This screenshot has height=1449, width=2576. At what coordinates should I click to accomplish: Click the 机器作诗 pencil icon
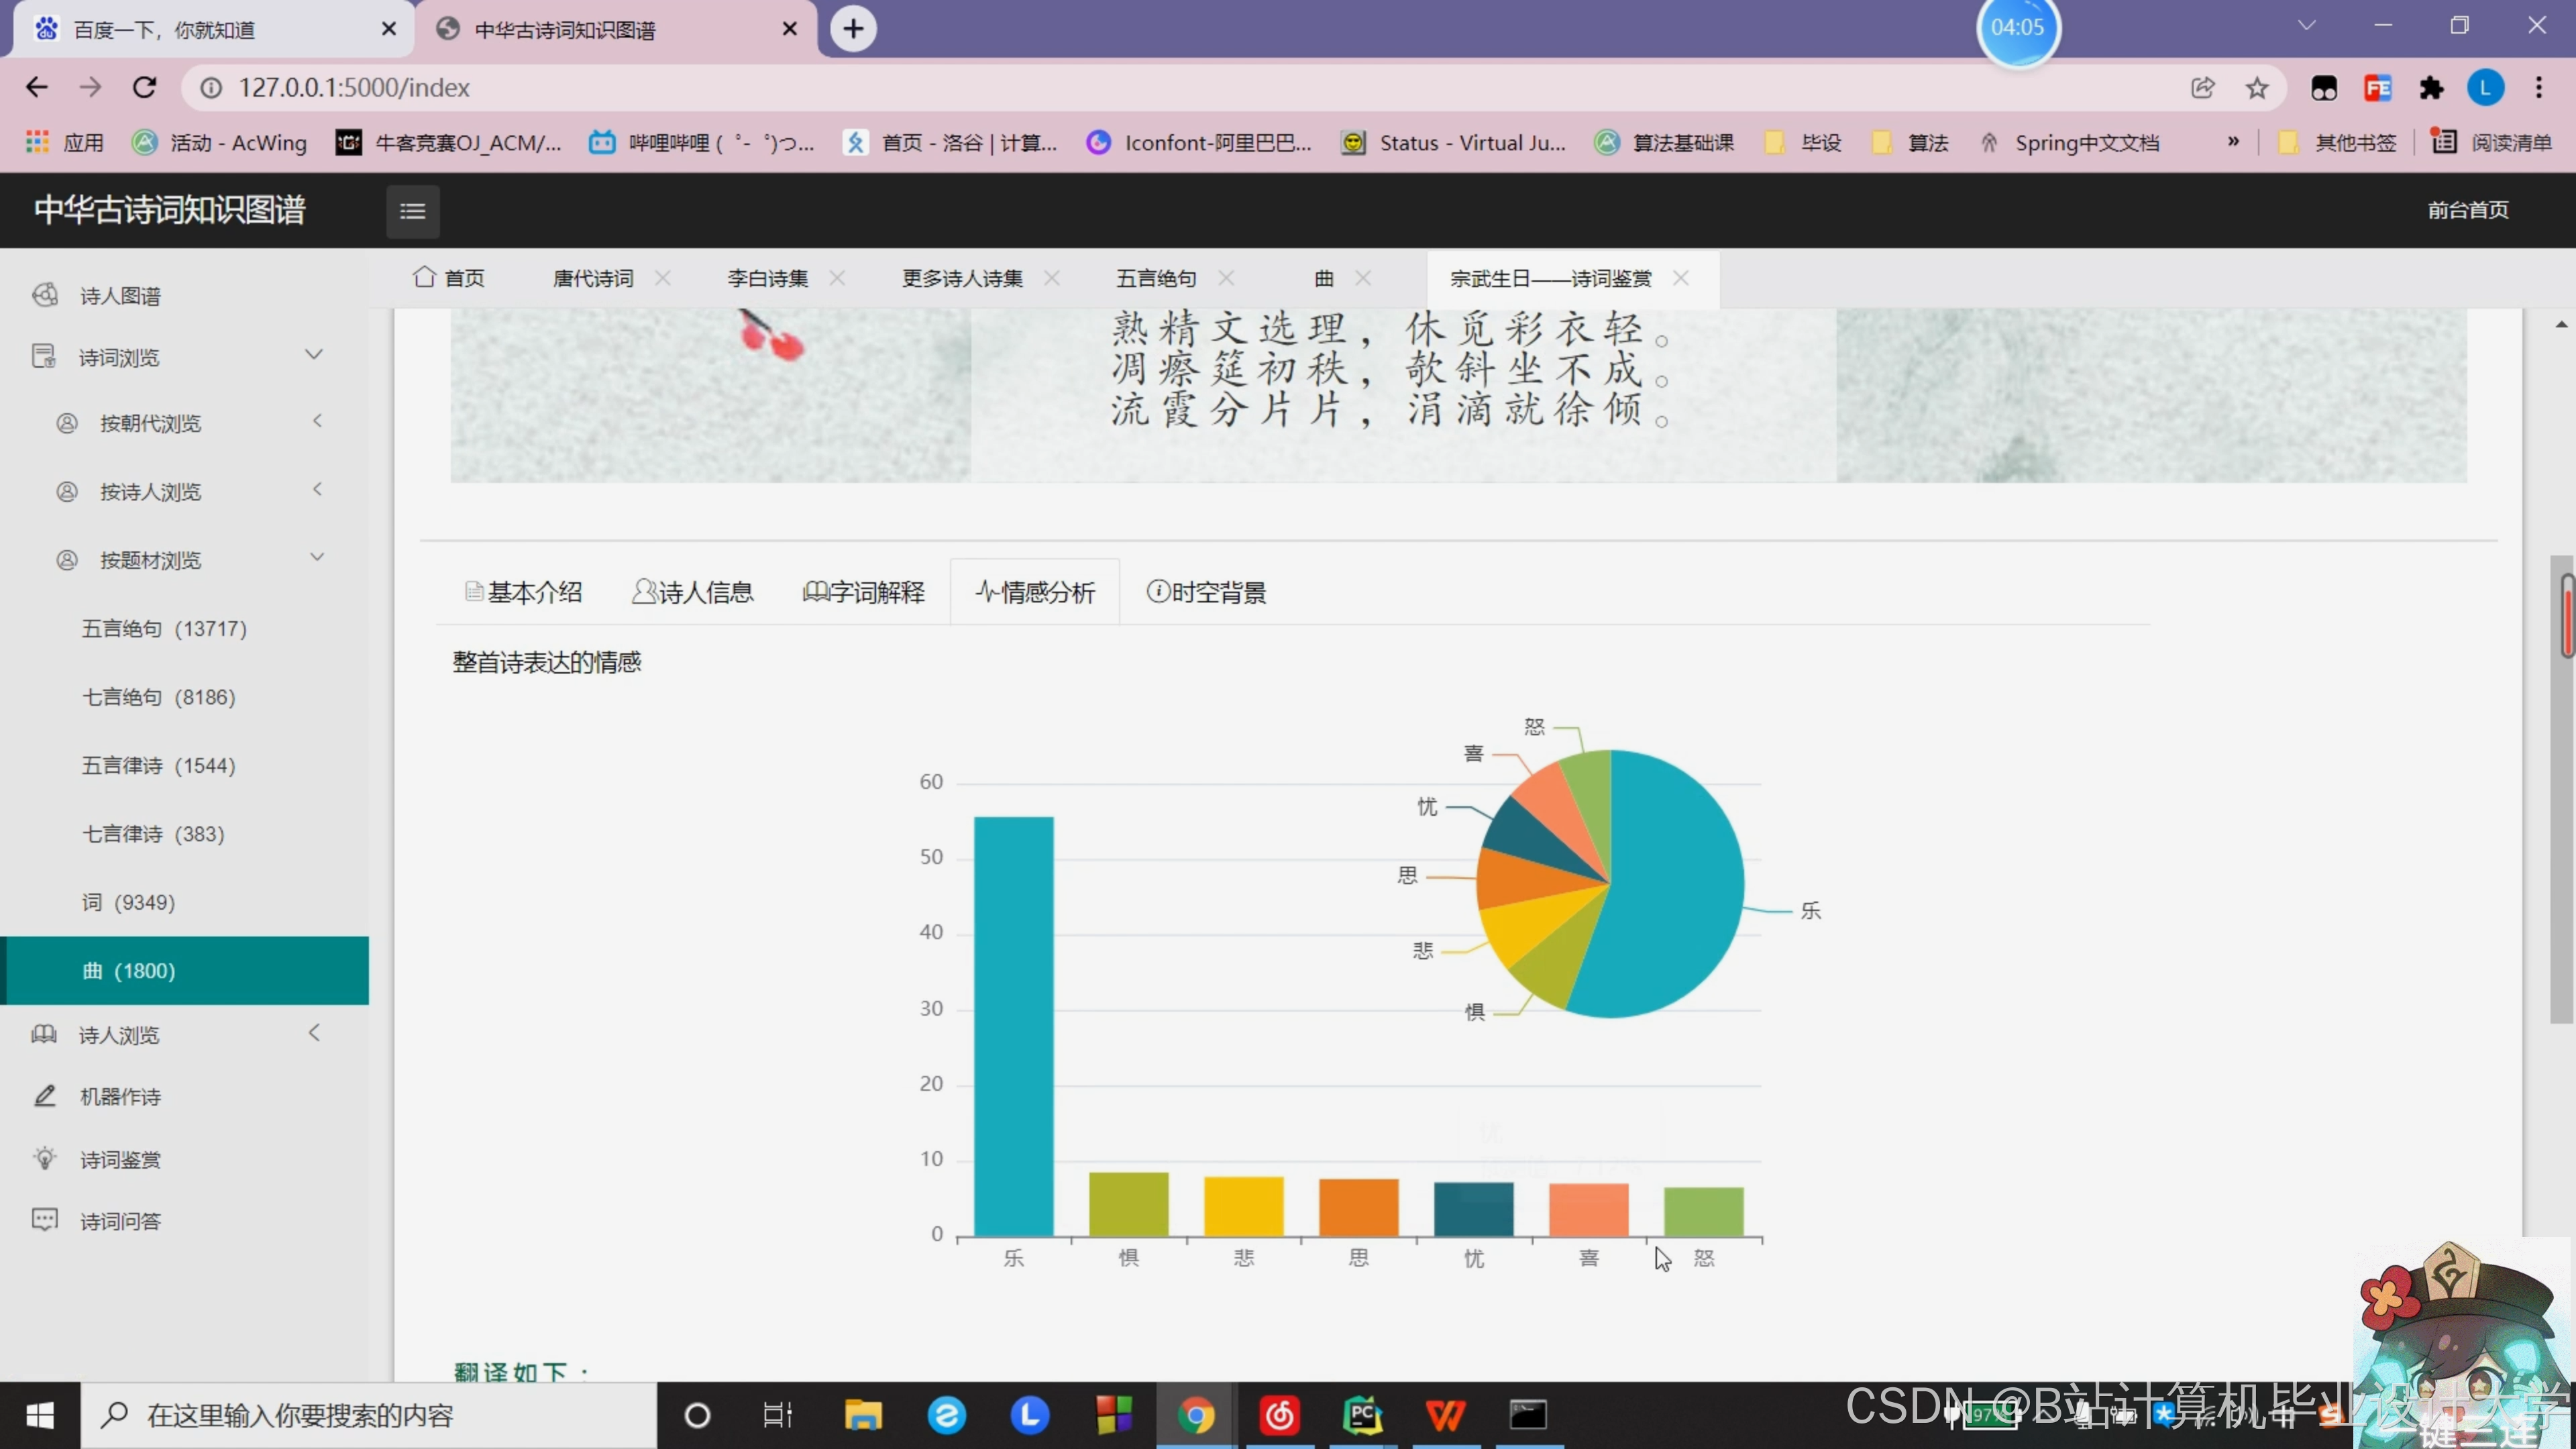[x=45, y=1096]
